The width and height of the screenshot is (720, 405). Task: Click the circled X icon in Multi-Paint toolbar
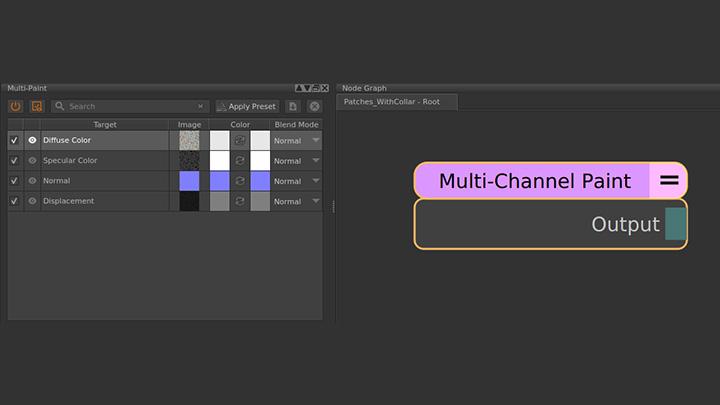click(x=315, y=107)
